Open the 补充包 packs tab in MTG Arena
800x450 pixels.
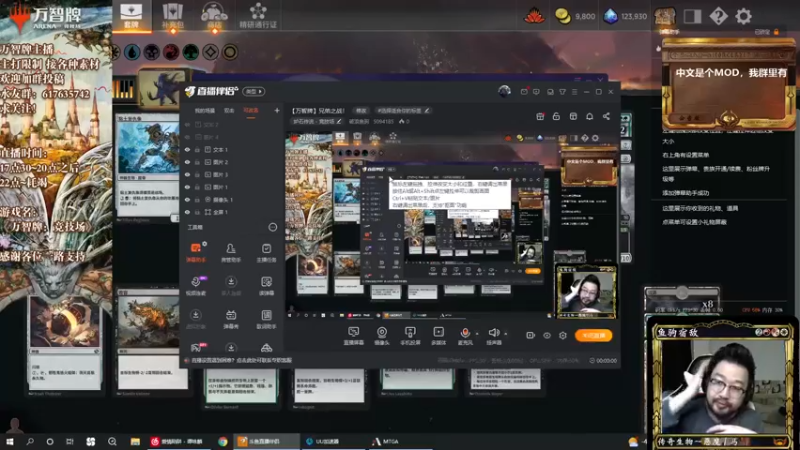coord(172,15)
